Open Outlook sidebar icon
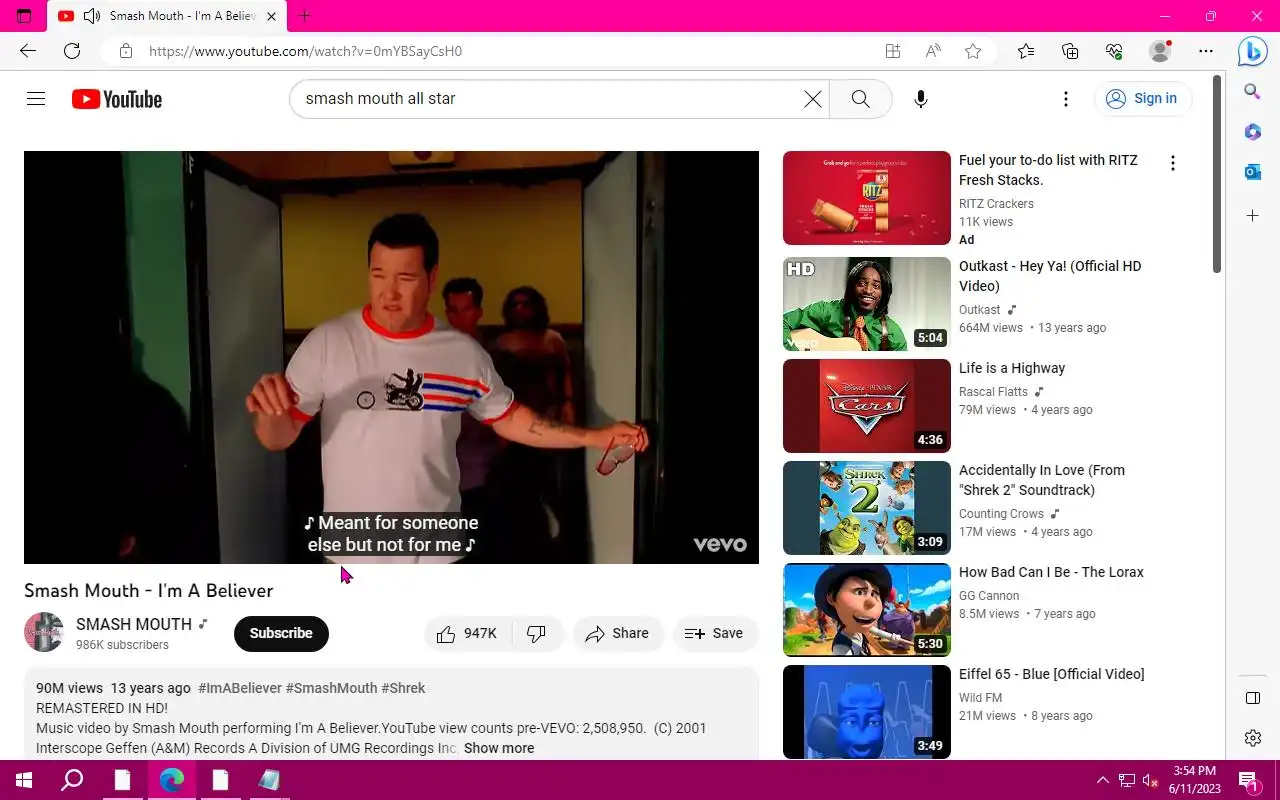This screenshot has height=800, width=1280. 1252,172
